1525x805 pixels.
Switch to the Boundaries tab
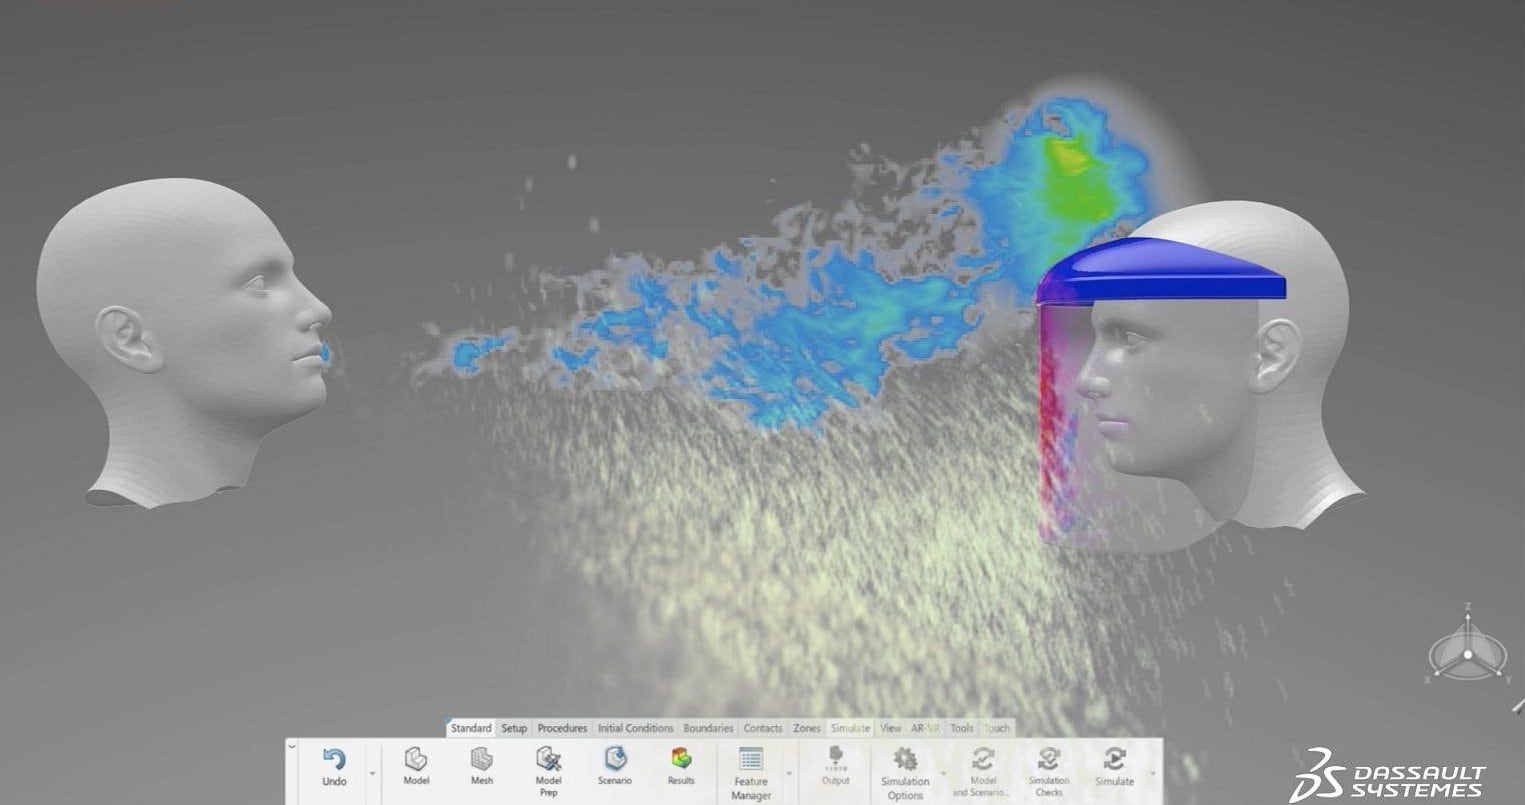pos(708,728)
